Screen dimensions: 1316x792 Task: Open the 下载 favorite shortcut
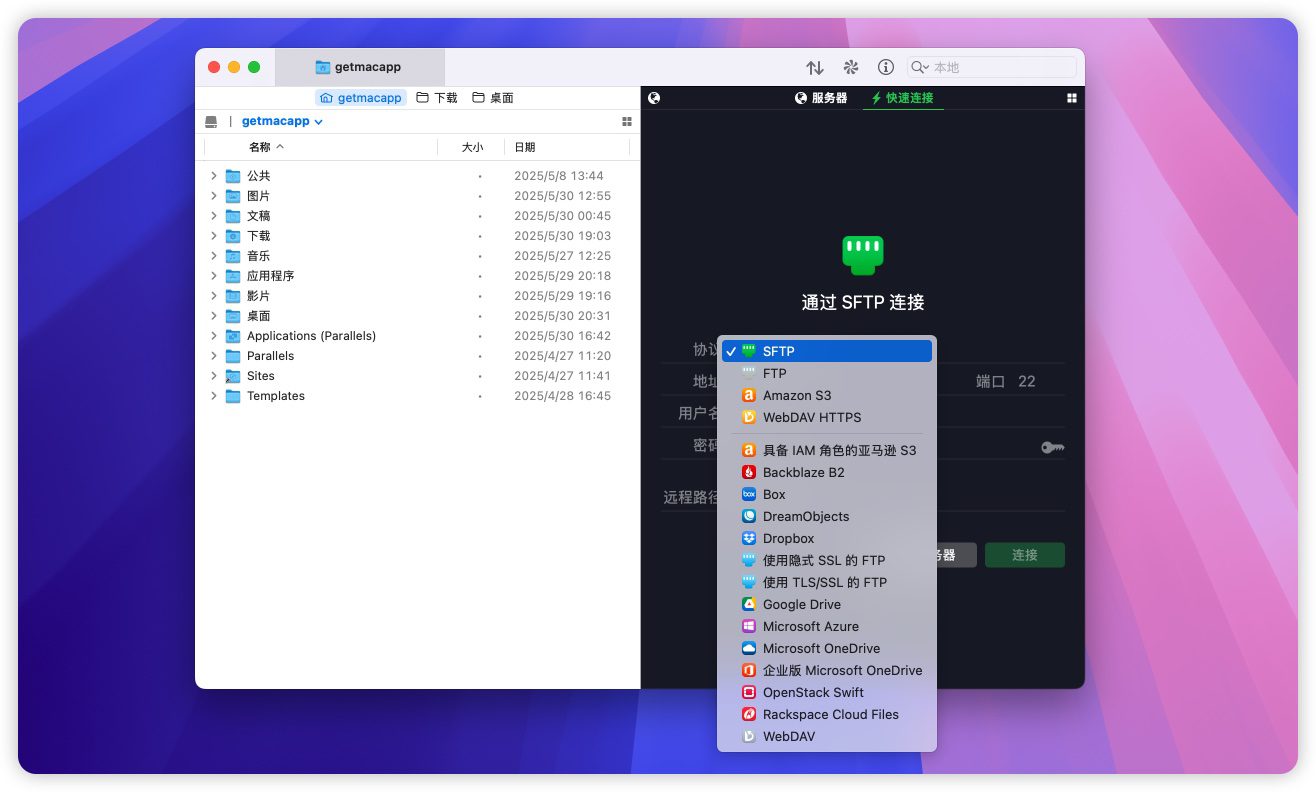coord(437,98)
